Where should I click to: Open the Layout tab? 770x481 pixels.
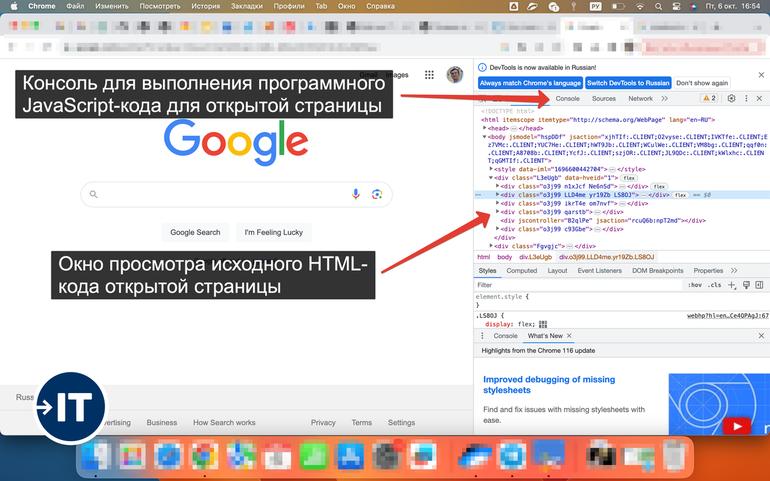point(557,271)
